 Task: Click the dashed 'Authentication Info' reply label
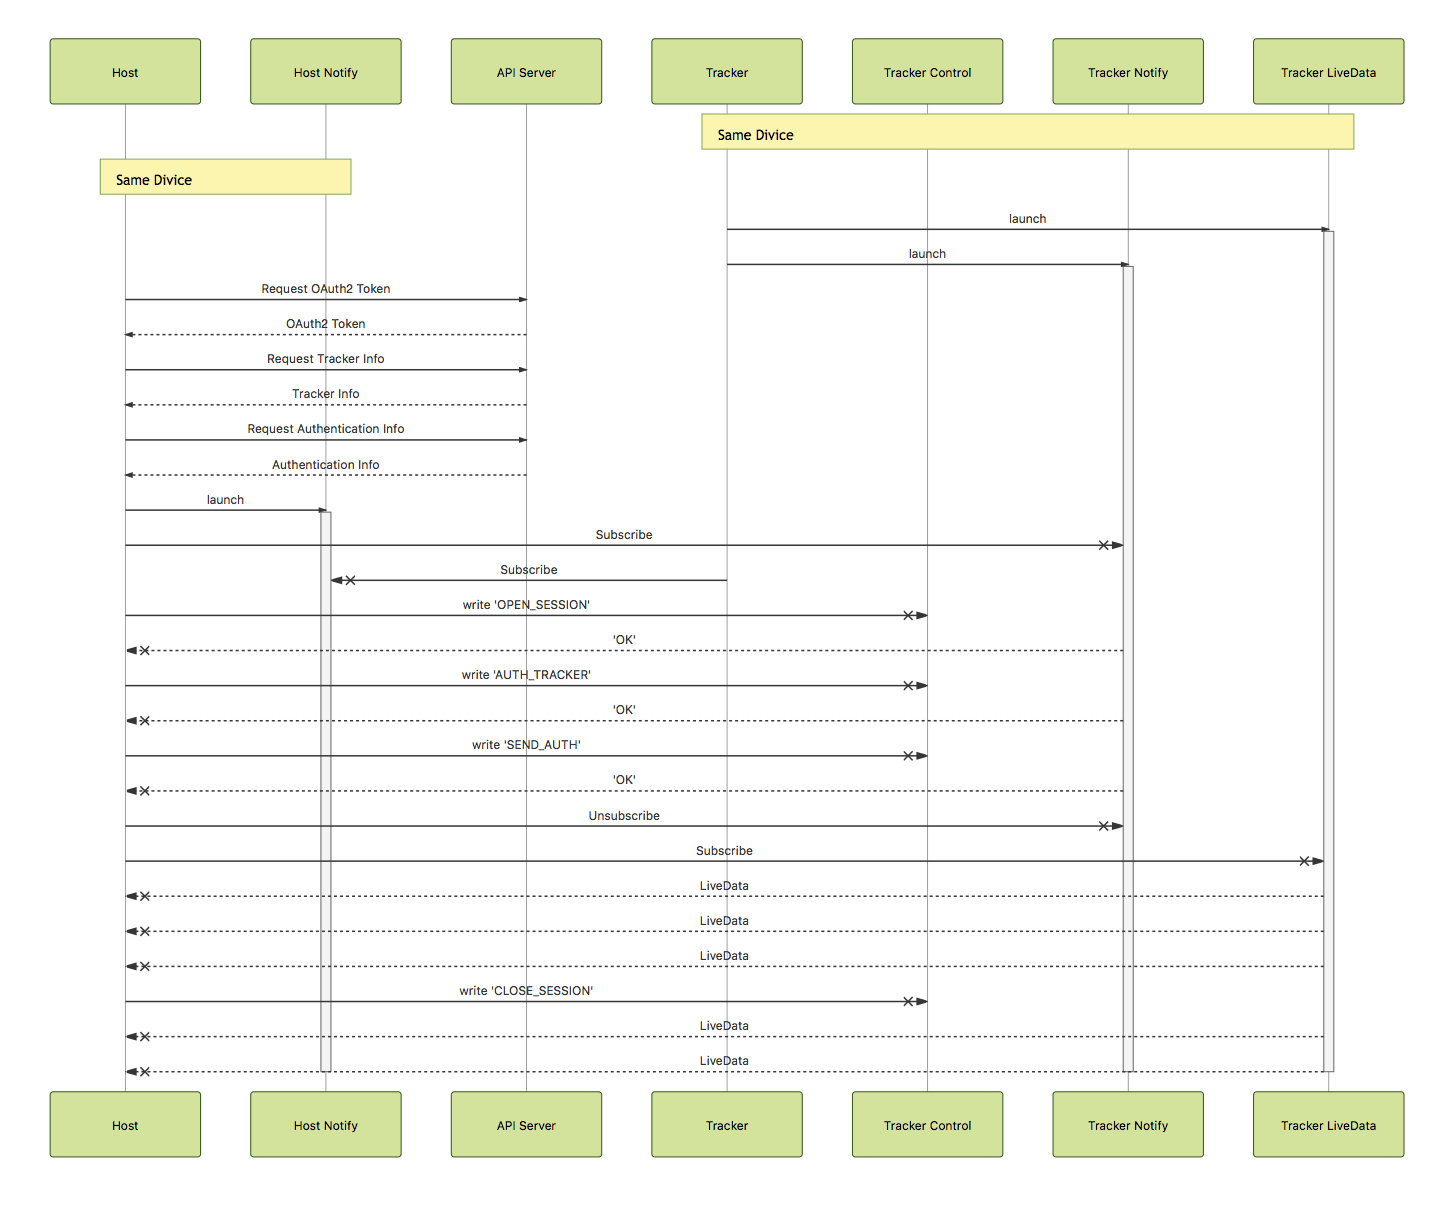coord(326,465)
